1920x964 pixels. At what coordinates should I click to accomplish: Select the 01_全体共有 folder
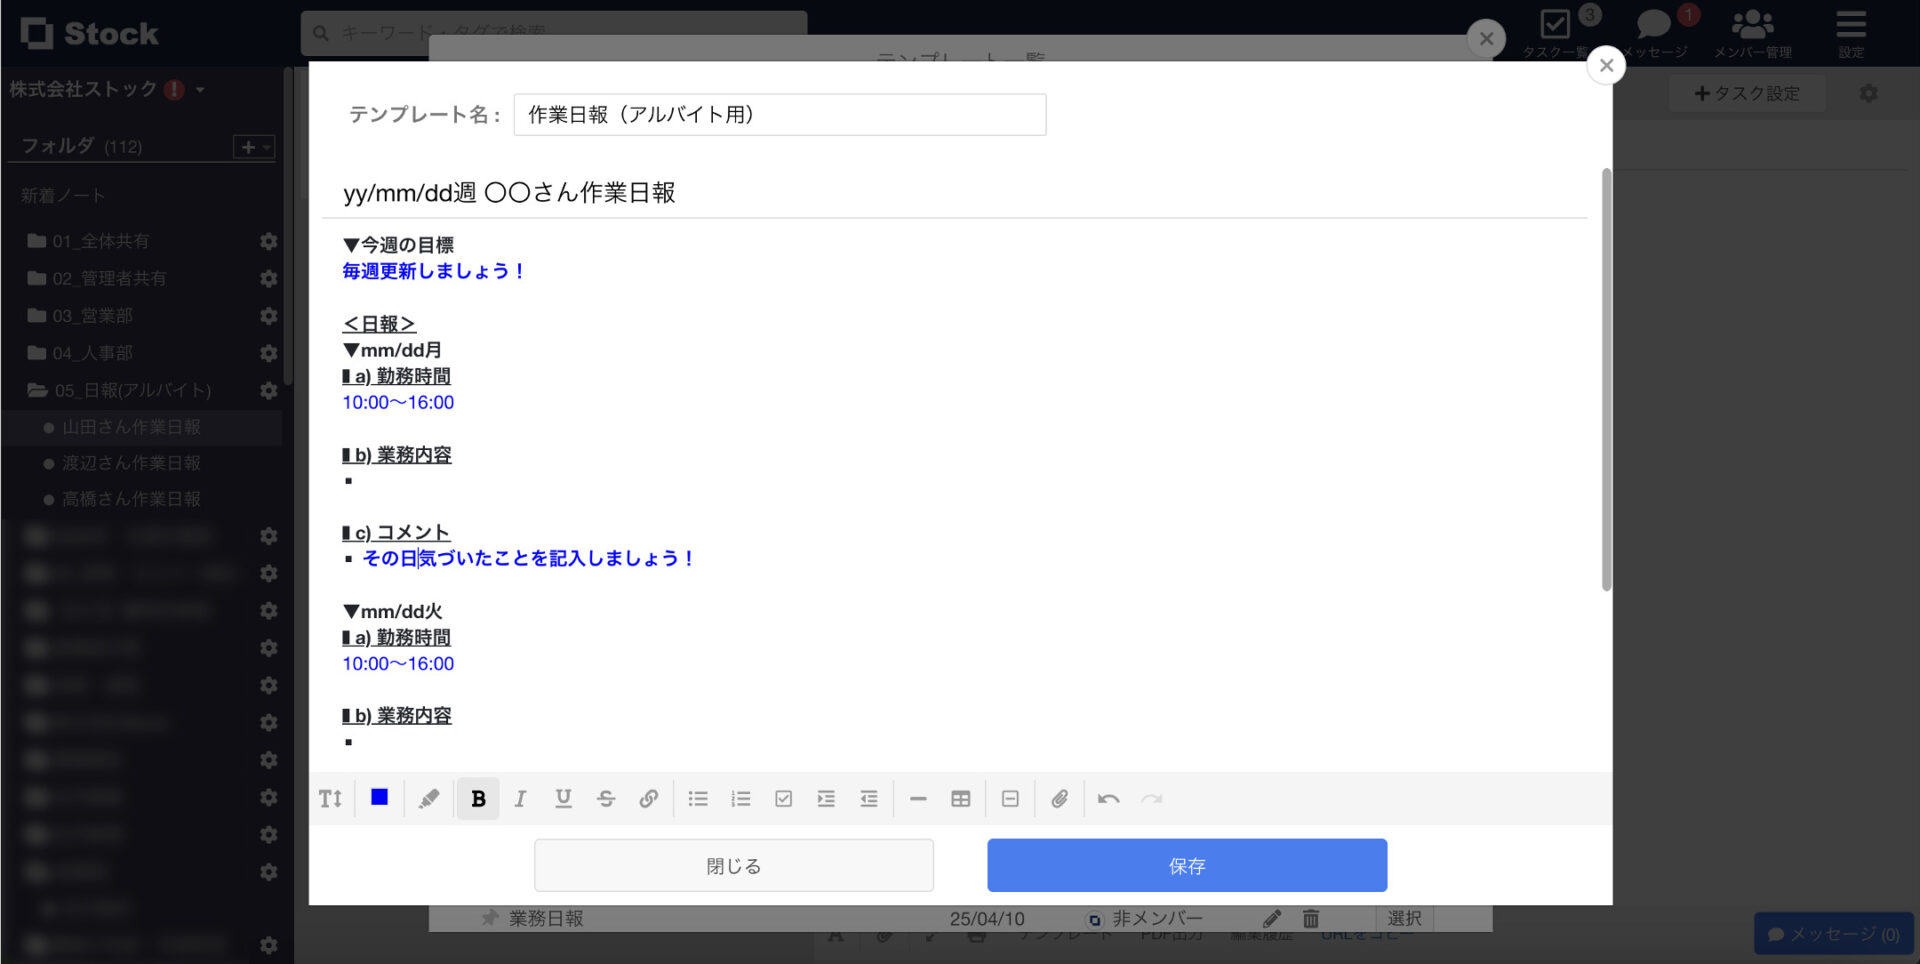[x=100, y=241]
